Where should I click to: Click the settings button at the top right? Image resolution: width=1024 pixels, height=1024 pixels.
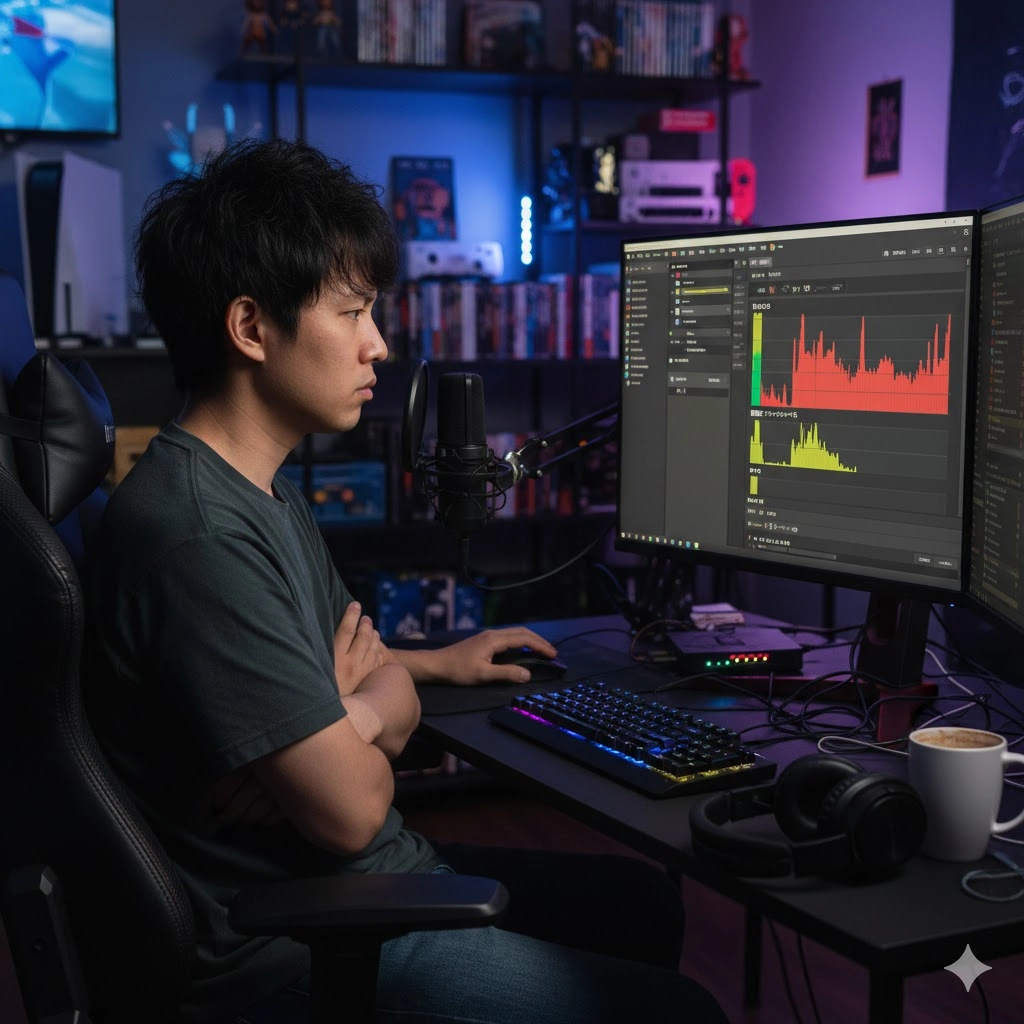click(x=952, y=251)
